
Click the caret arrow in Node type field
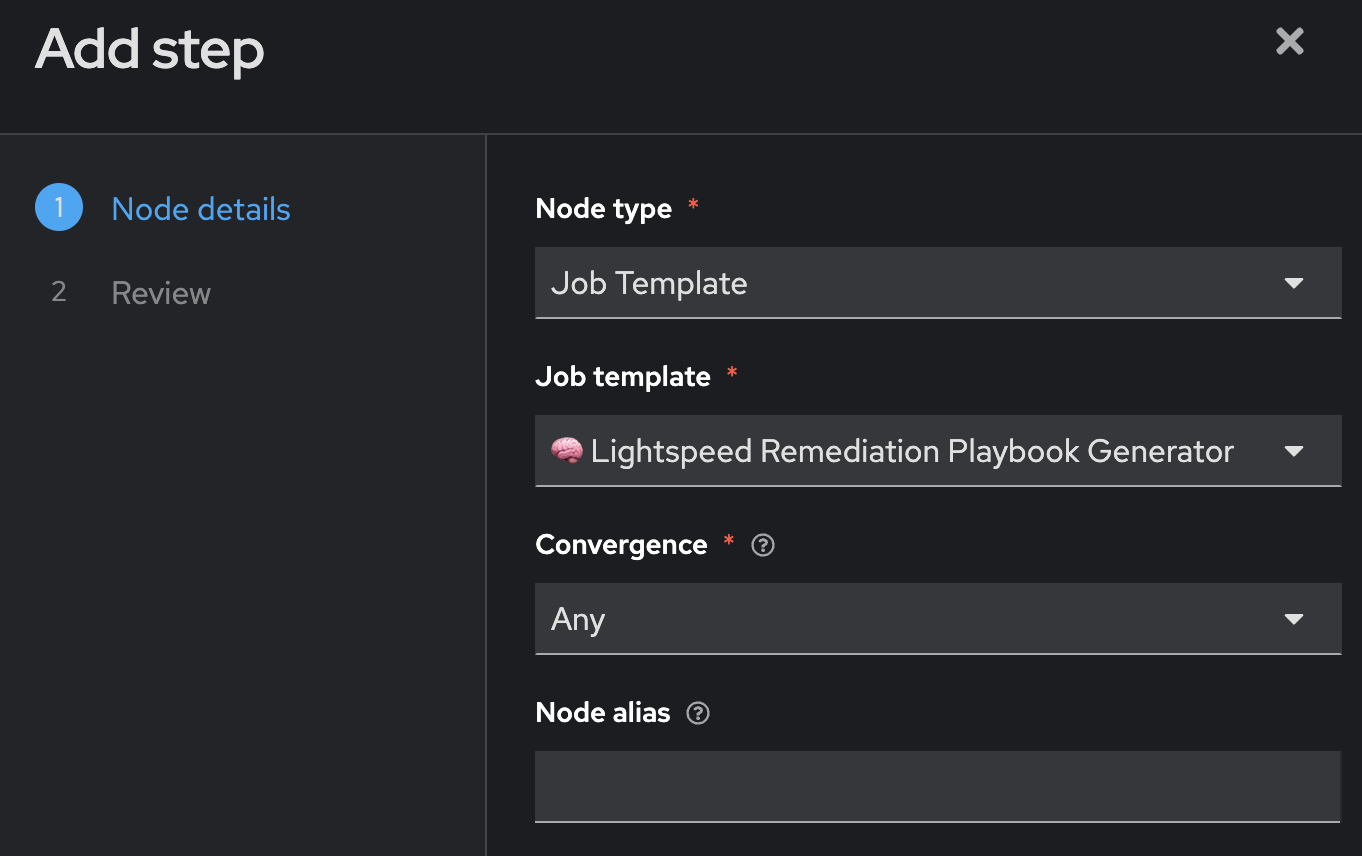click(1293, 283)
